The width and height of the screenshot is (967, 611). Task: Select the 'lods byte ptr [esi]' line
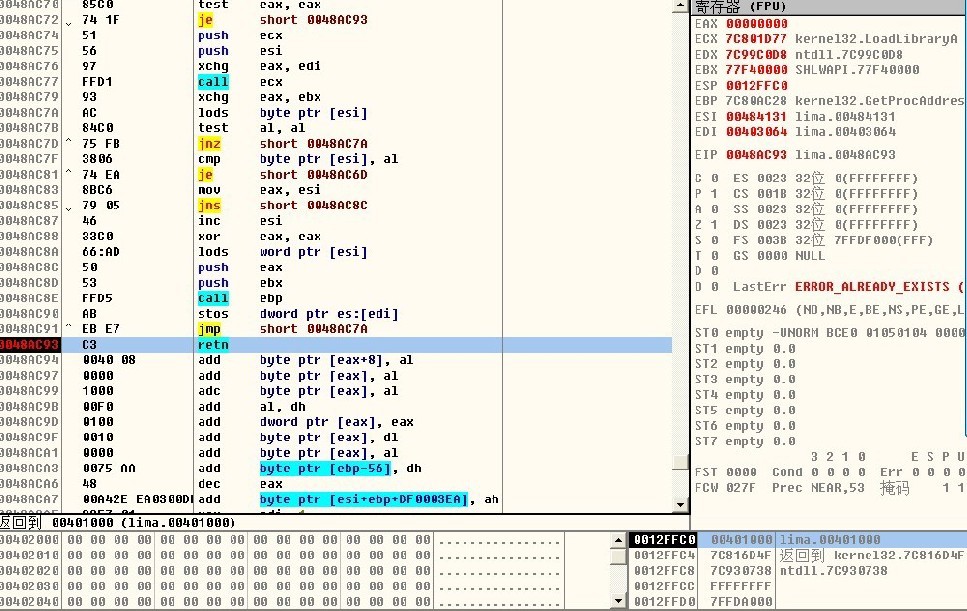pos(282,113)
